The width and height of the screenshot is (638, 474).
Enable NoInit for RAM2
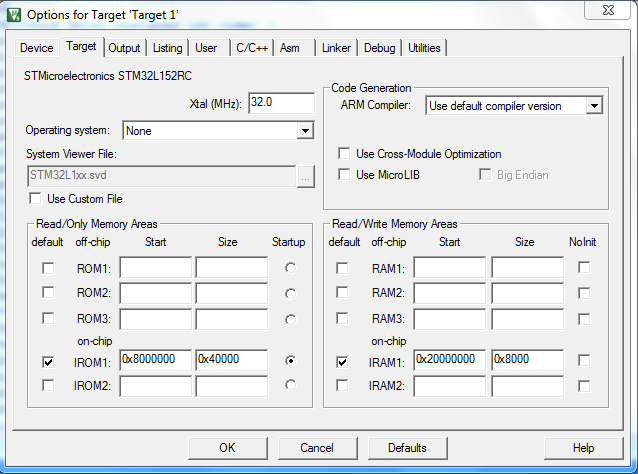tap(584, 293)
